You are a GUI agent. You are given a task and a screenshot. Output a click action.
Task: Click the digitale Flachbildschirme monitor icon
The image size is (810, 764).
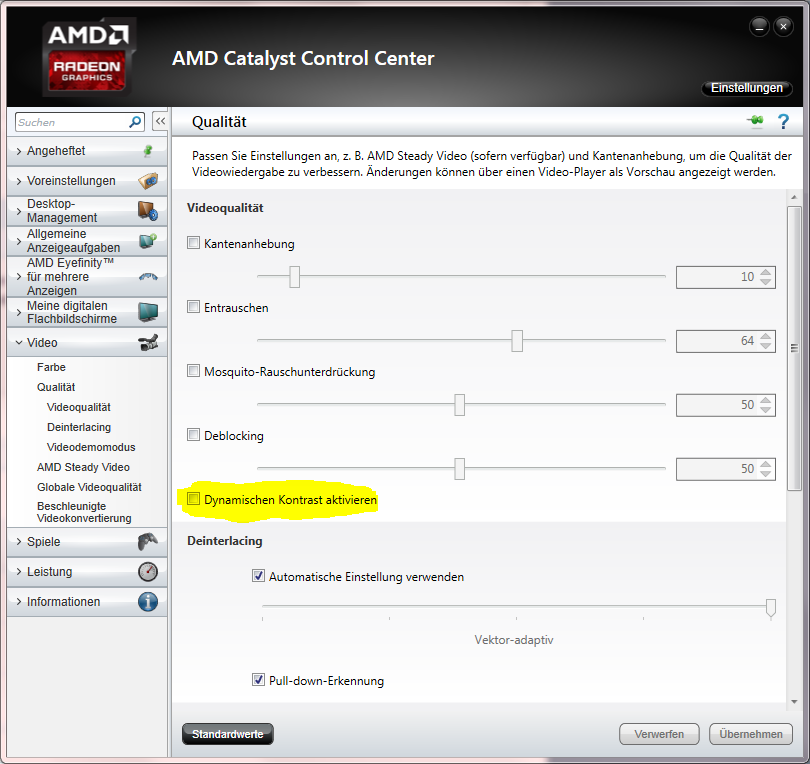(x=148, y=312)
